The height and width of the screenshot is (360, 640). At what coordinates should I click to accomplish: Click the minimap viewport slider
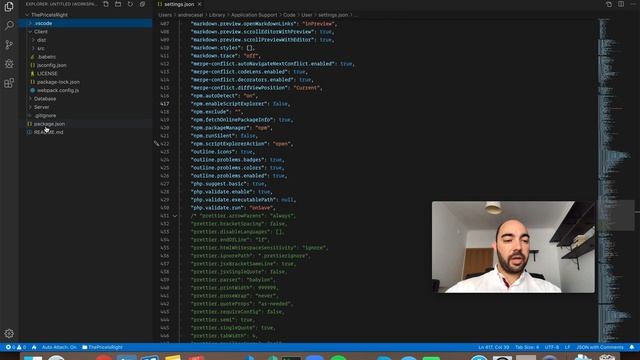616,216
